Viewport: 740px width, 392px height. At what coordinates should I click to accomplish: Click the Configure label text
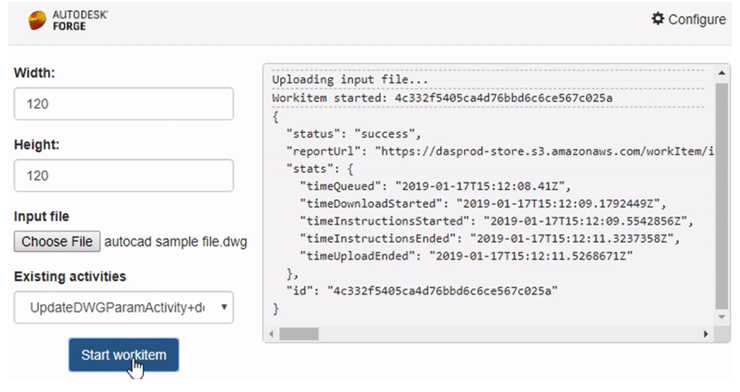pyautogui.click(x=697, y=19)
